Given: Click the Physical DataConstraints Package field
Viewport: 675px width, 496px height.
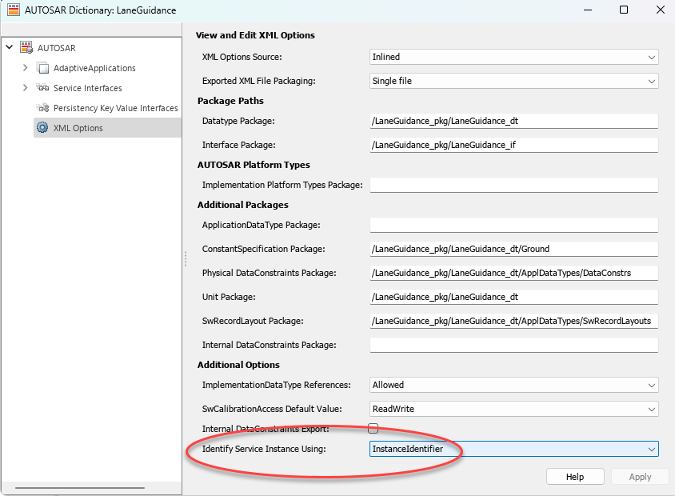Looking at the screenshot, I should (514, 273).
